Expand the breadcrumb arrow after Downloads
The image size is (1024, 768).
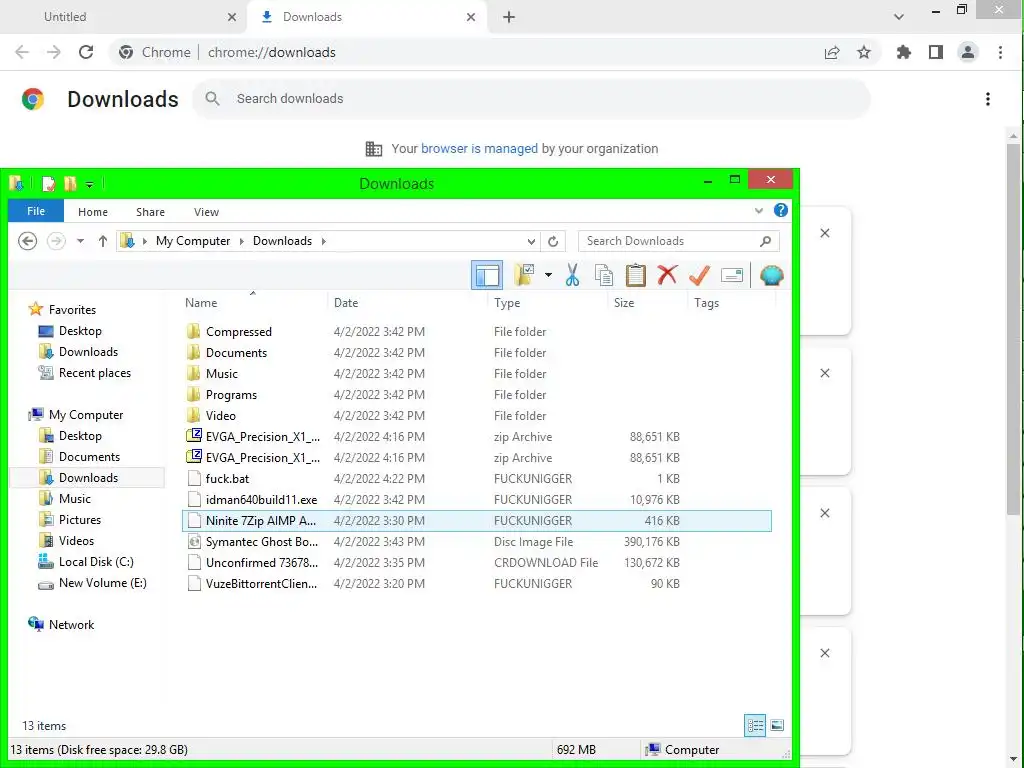[x=323, y=241]
